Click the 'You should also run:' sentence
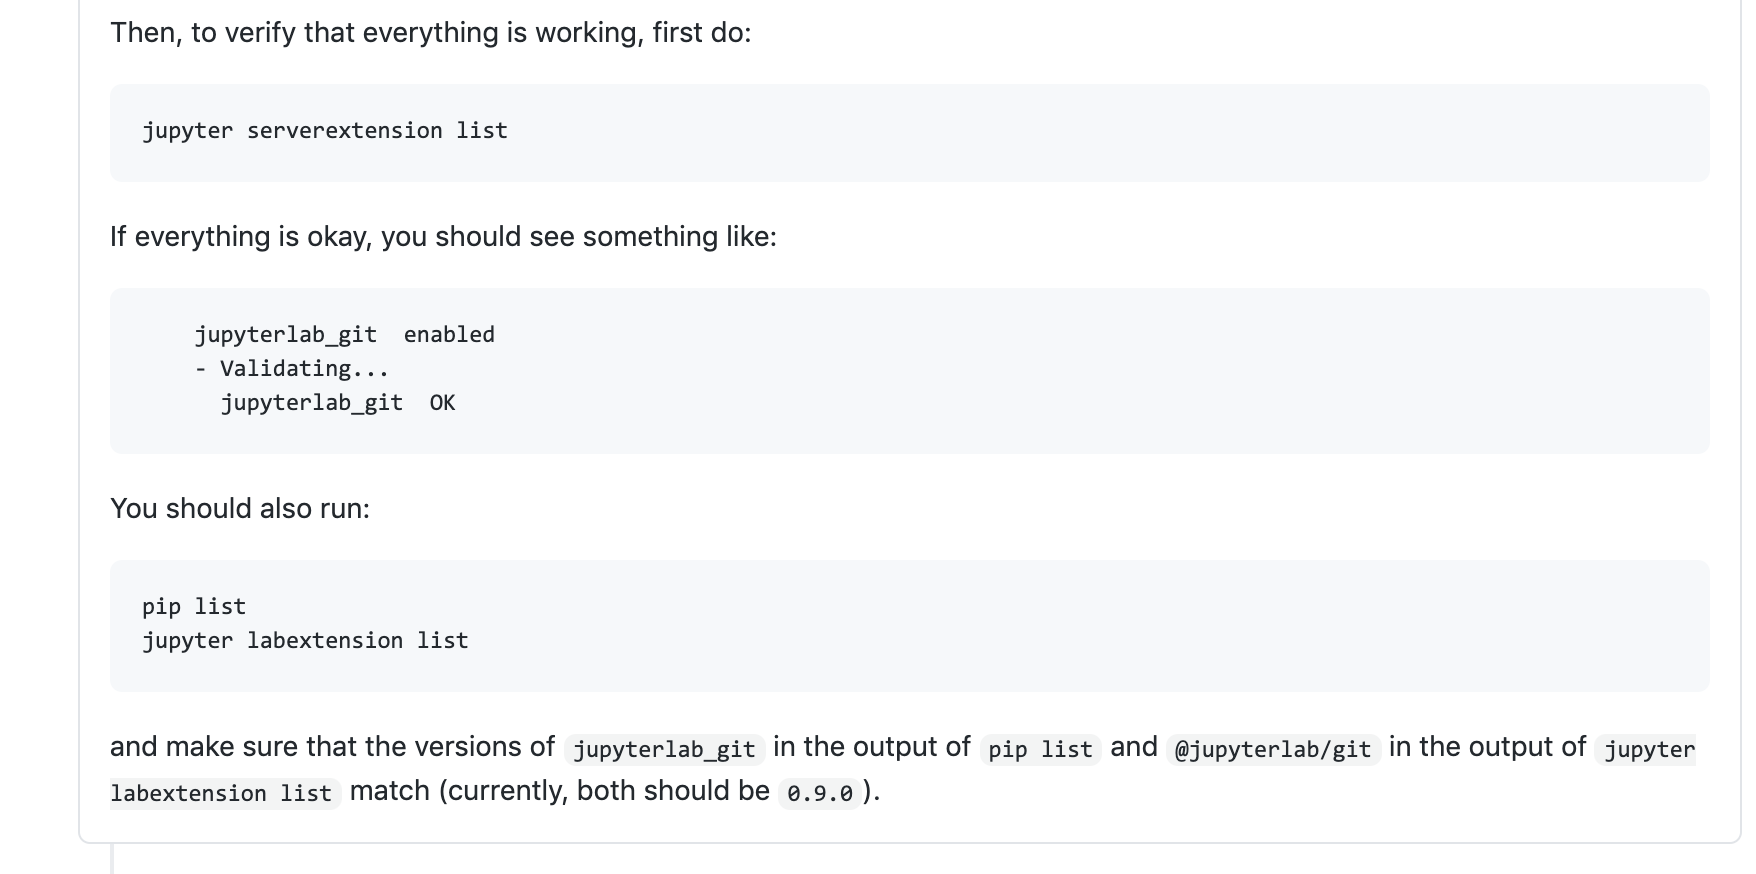 pos(240,509)
